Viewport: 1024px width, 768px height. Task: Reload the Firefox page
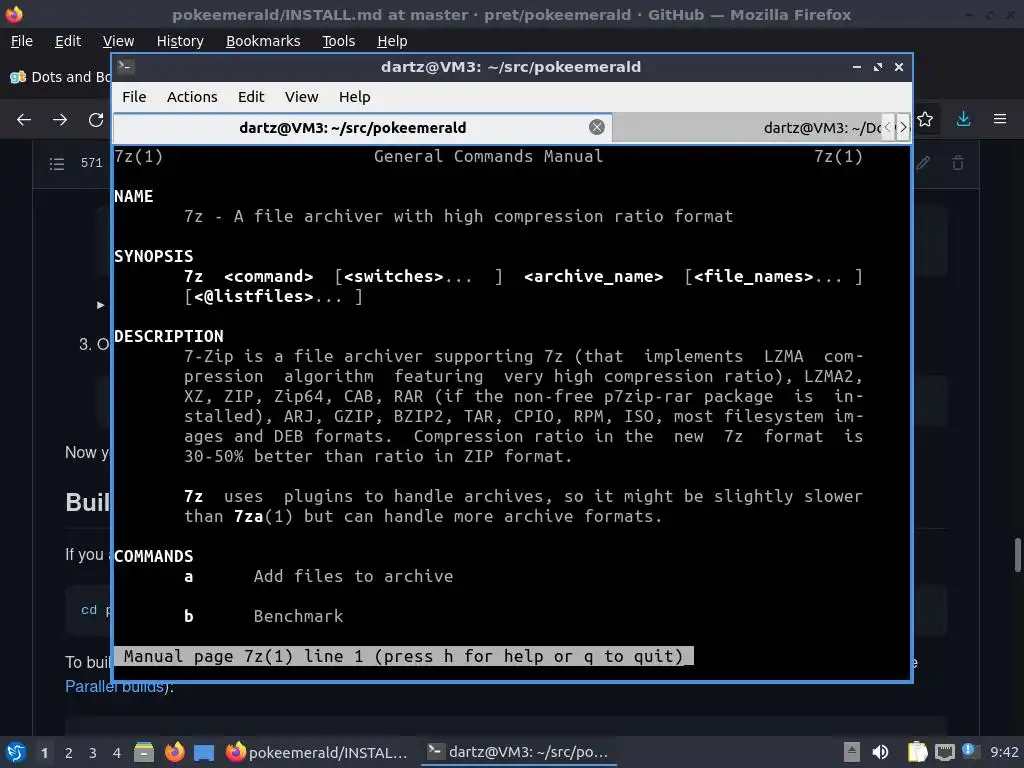point(96,120)
